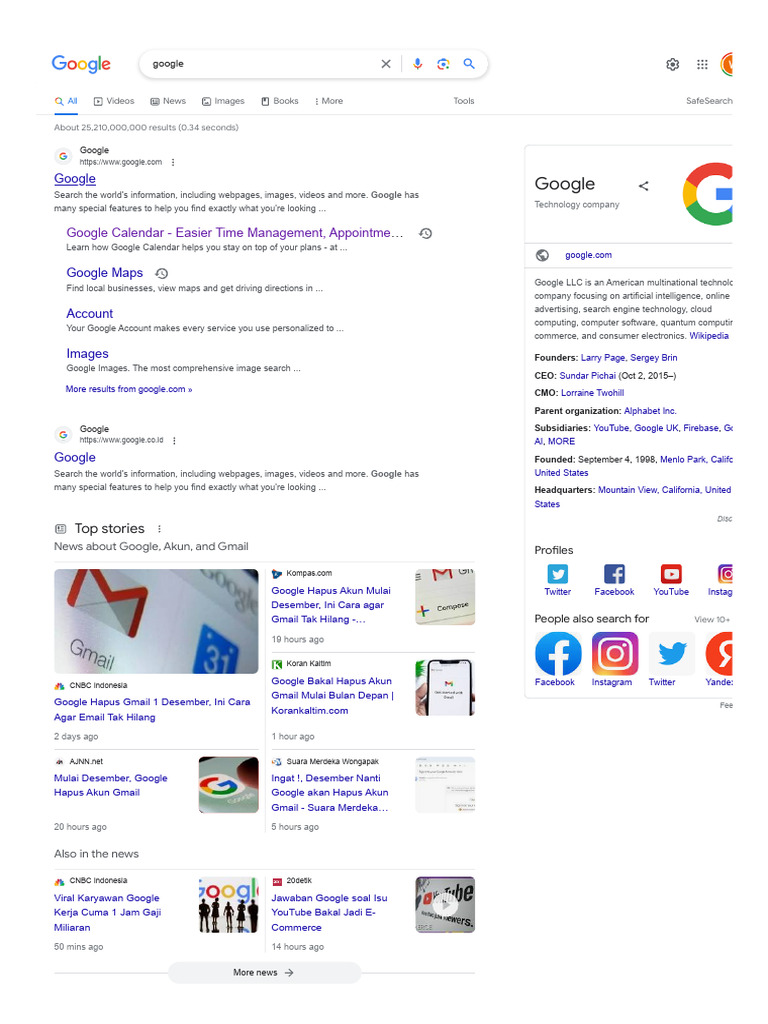Open the Gmail story thumbnail image

coord(156,621)
